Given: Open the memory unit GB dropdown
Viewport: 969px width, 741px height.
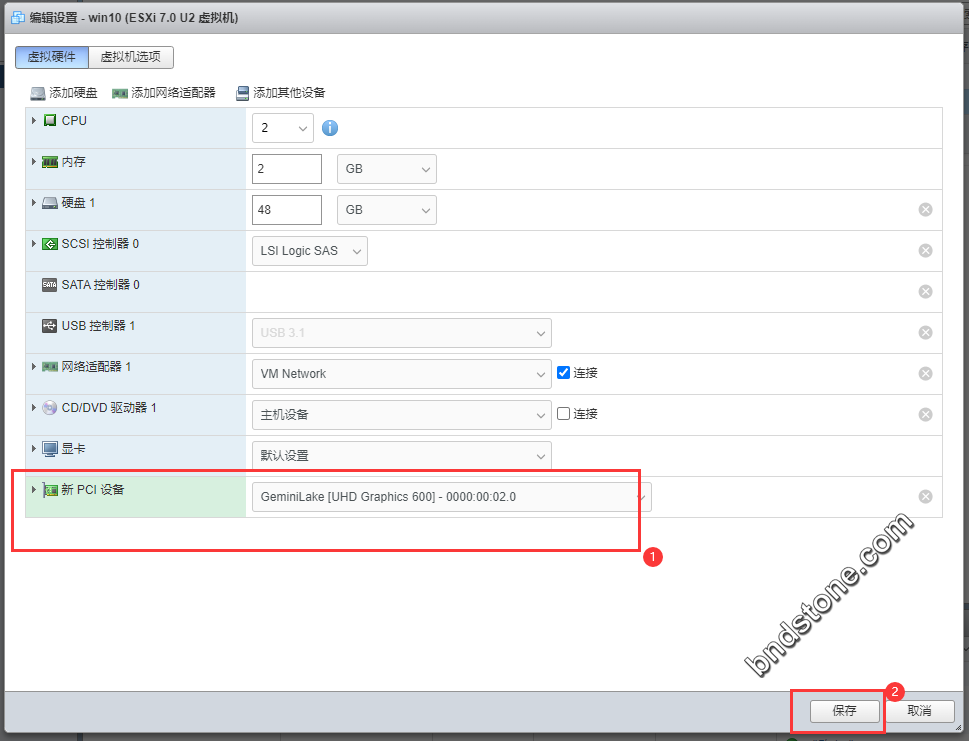Looking at the screenshot, I should coord(387,169).
